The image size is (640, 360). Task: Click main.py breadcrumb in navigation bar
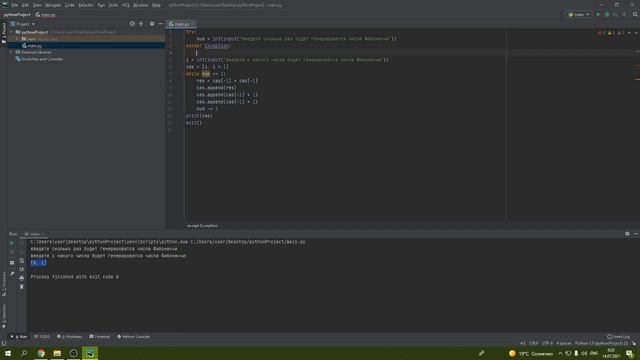45,15
